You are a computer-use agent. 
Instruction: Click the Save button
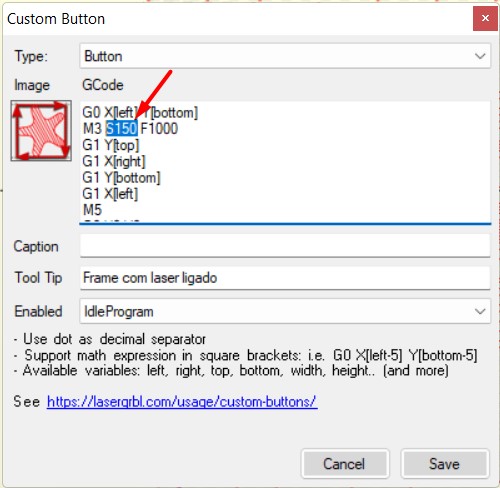pyautogui.click(x=445, y=464)
